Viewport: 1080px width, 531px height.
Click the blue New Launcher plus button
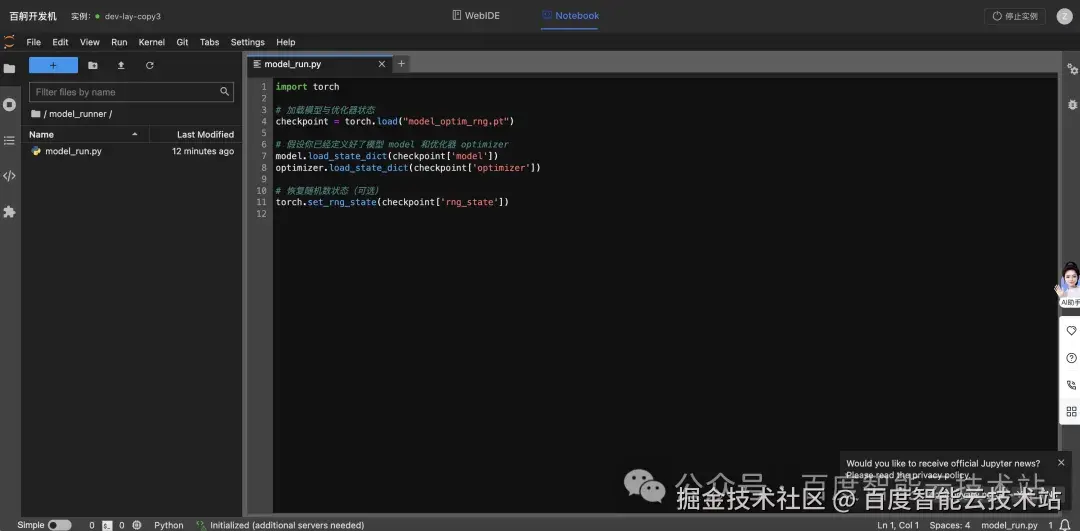pyautogui.click(x=53, y=65)
